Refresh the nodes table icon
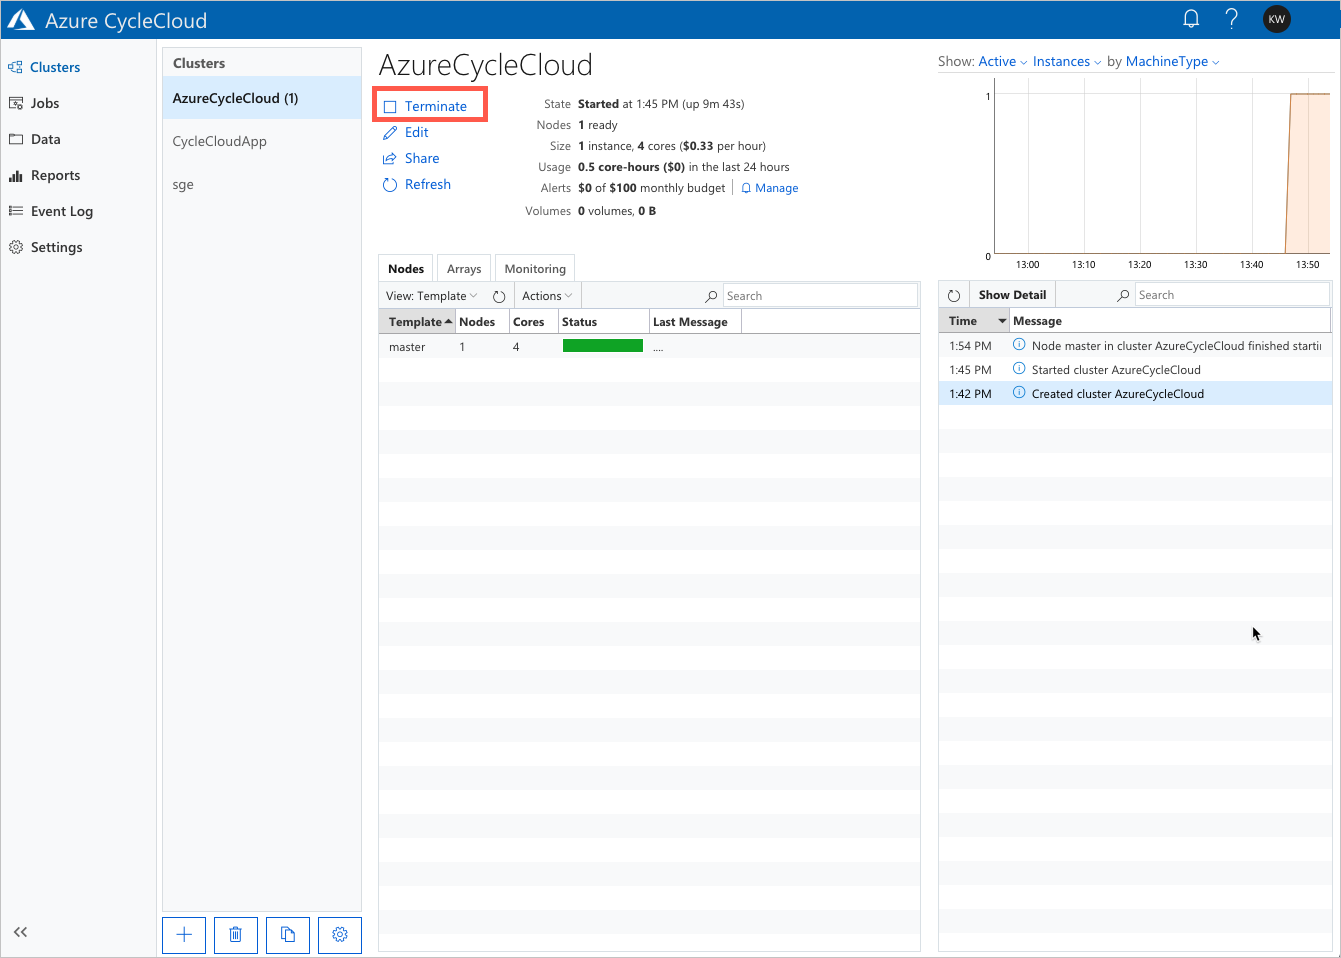The height and width of the screenshot is (958, 1341). [x=499, y=296]
